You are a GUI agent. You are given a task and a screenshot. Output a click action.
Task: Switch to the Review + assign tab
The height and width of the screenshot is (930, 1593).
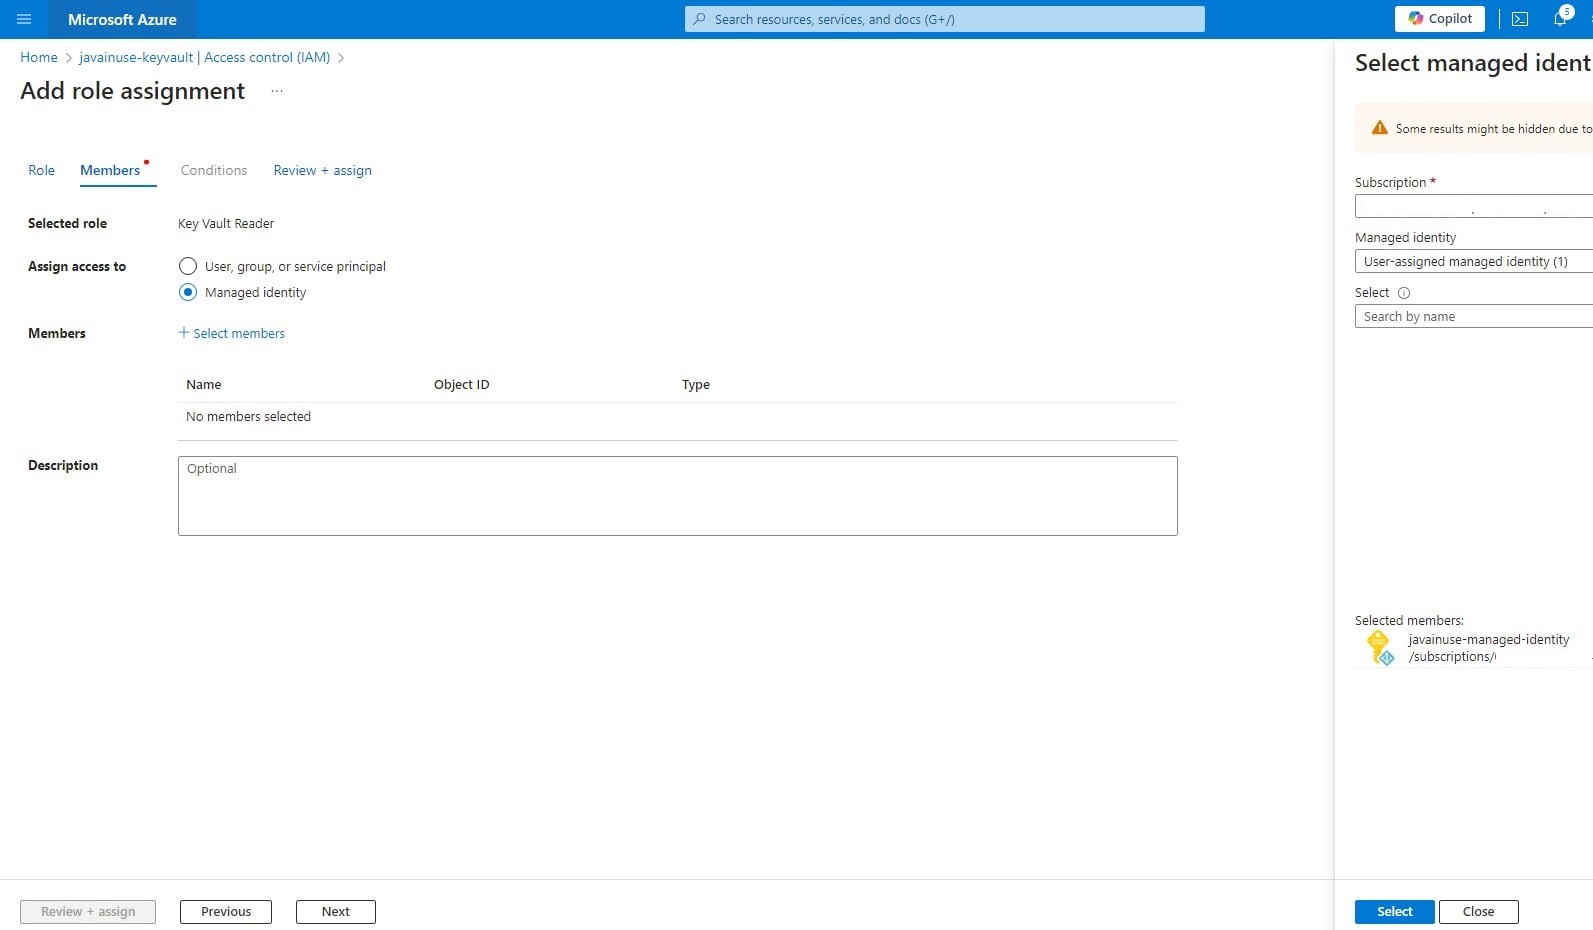coord(322,170)
